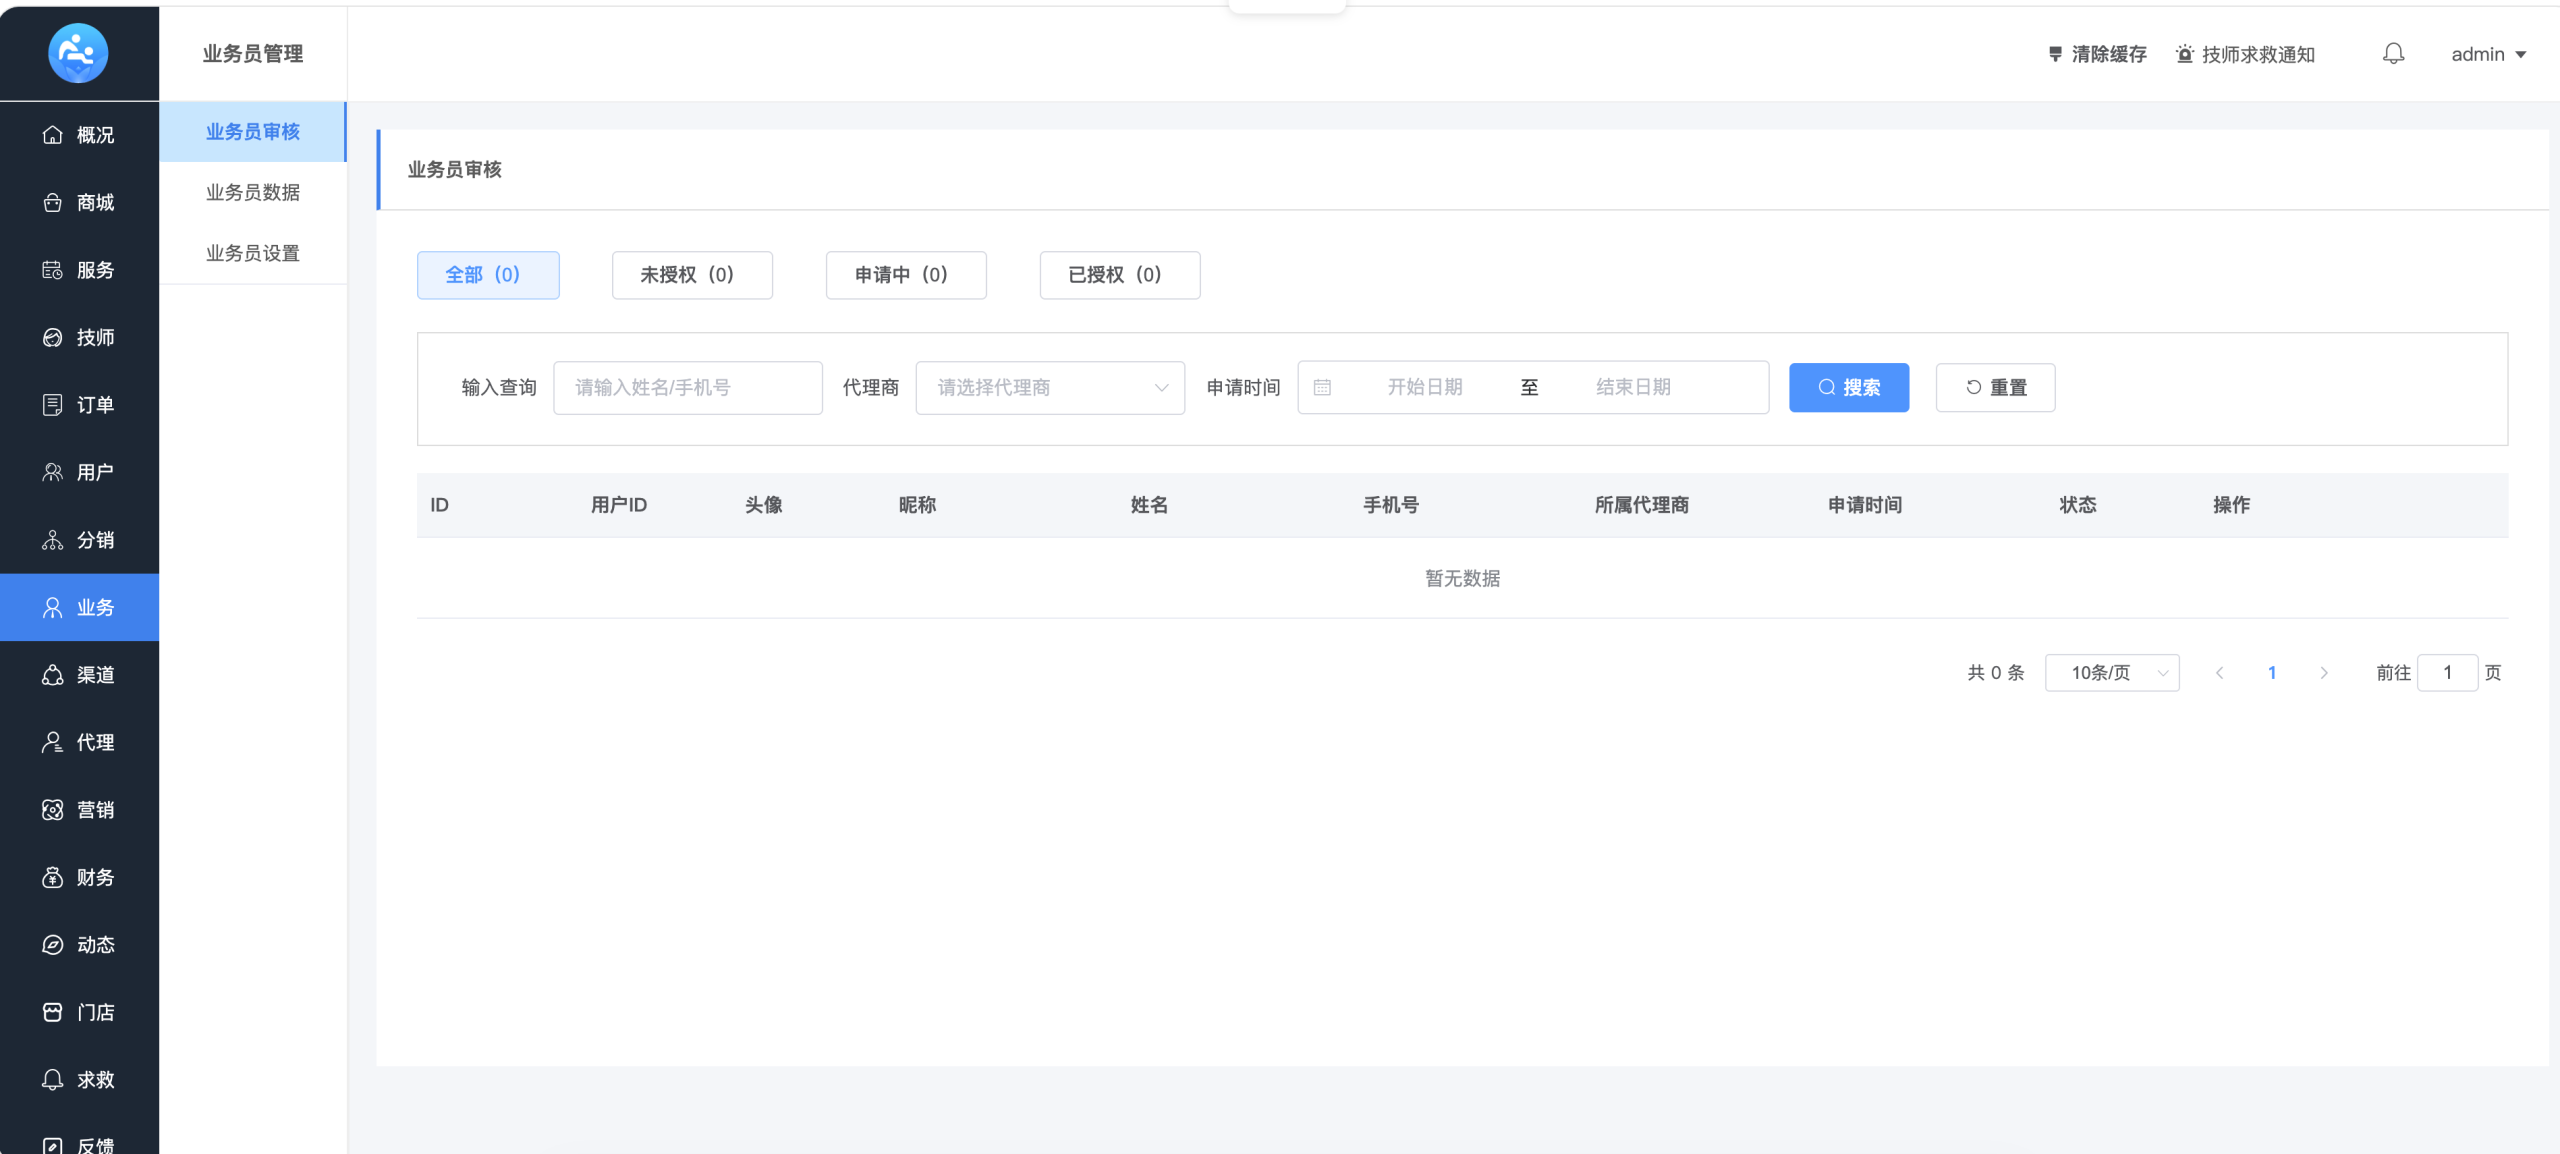Click the calendar icon in date range
The height and width of the screenshot is (1154, 2560).
[1322, 388]
